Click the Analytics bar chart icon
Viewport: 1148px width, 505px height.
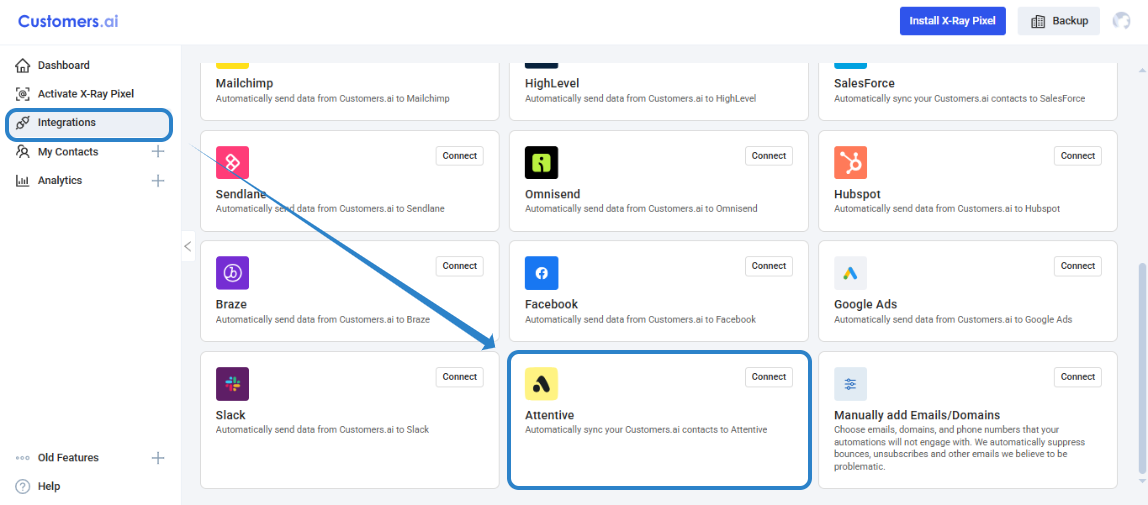coord(23,180)
